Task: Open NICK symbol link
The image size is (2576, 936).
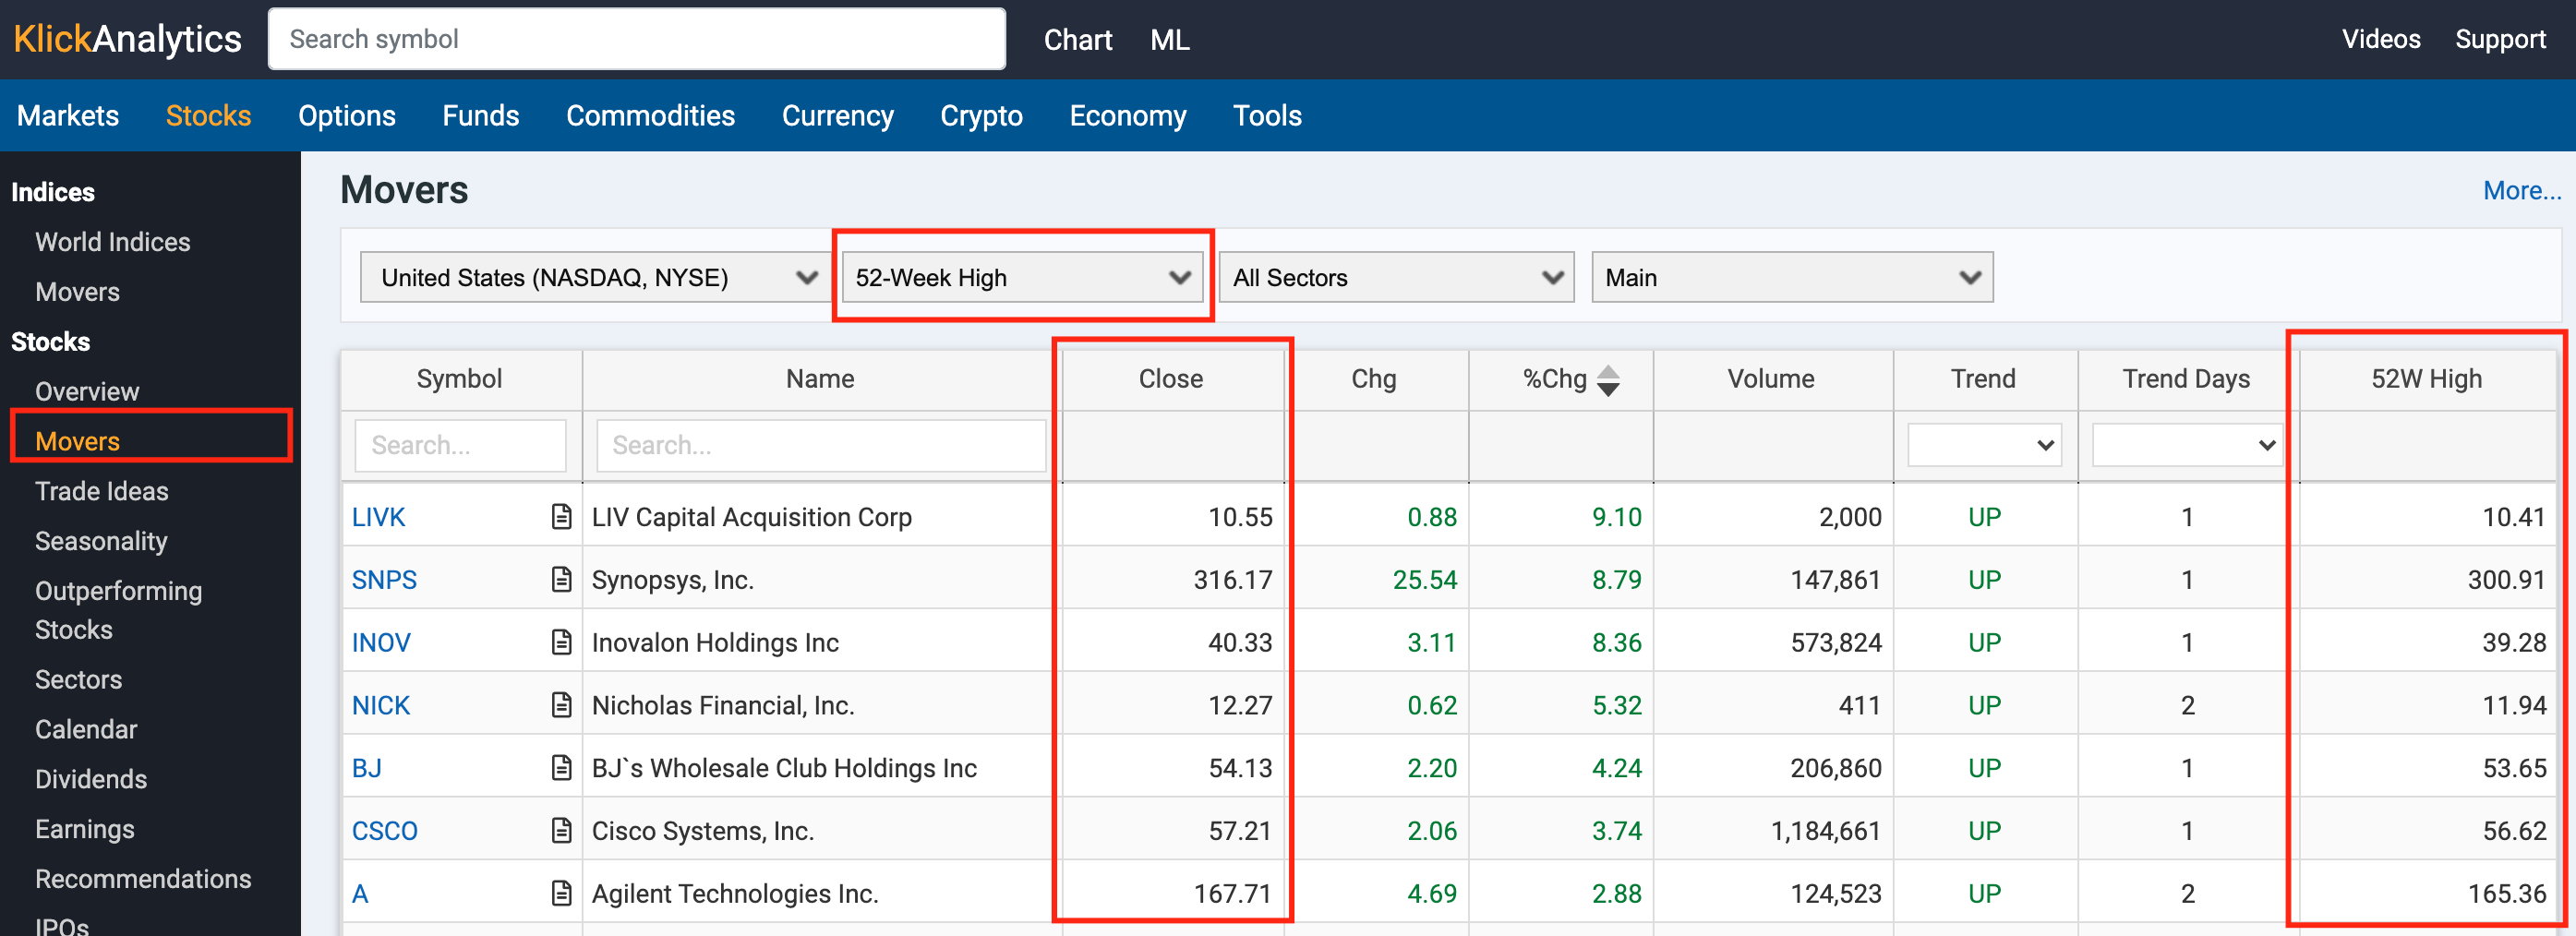Action: click(x=381, y=706)
